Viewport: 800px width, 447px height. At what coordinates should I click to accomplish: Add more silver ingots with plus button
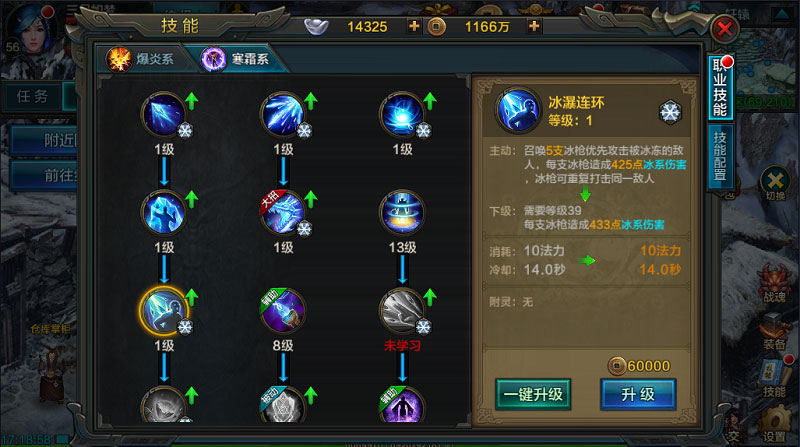point(414,26)
